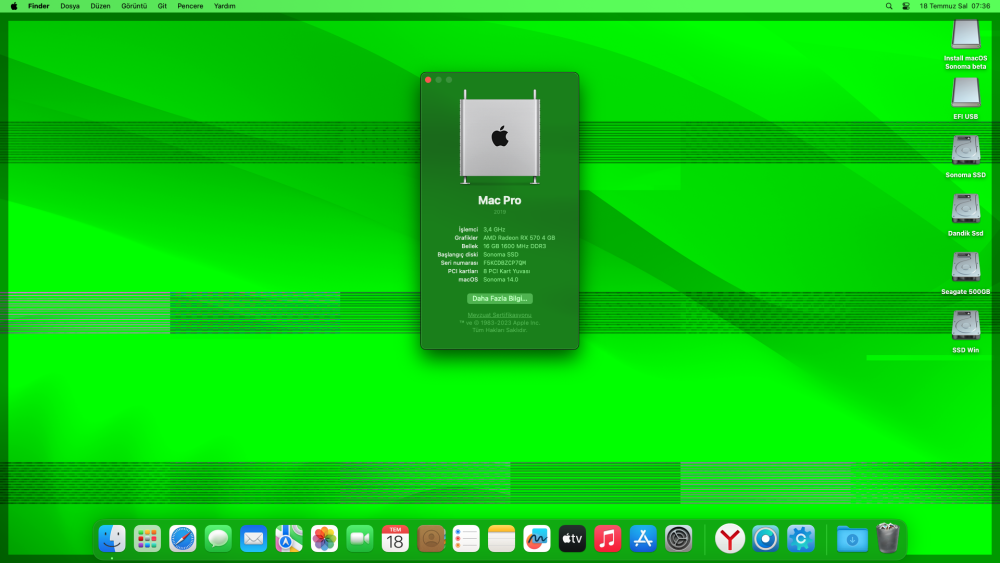
Task: Open Mevzuat Sertifikasyonu link
Action: (499, 315)
